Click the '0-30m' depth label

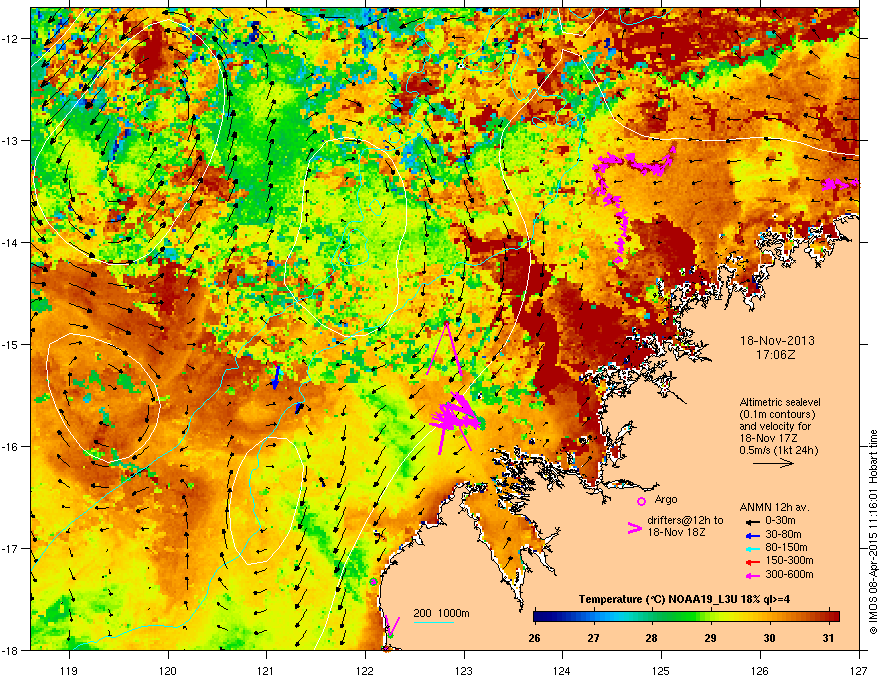[x=780, y=521]
